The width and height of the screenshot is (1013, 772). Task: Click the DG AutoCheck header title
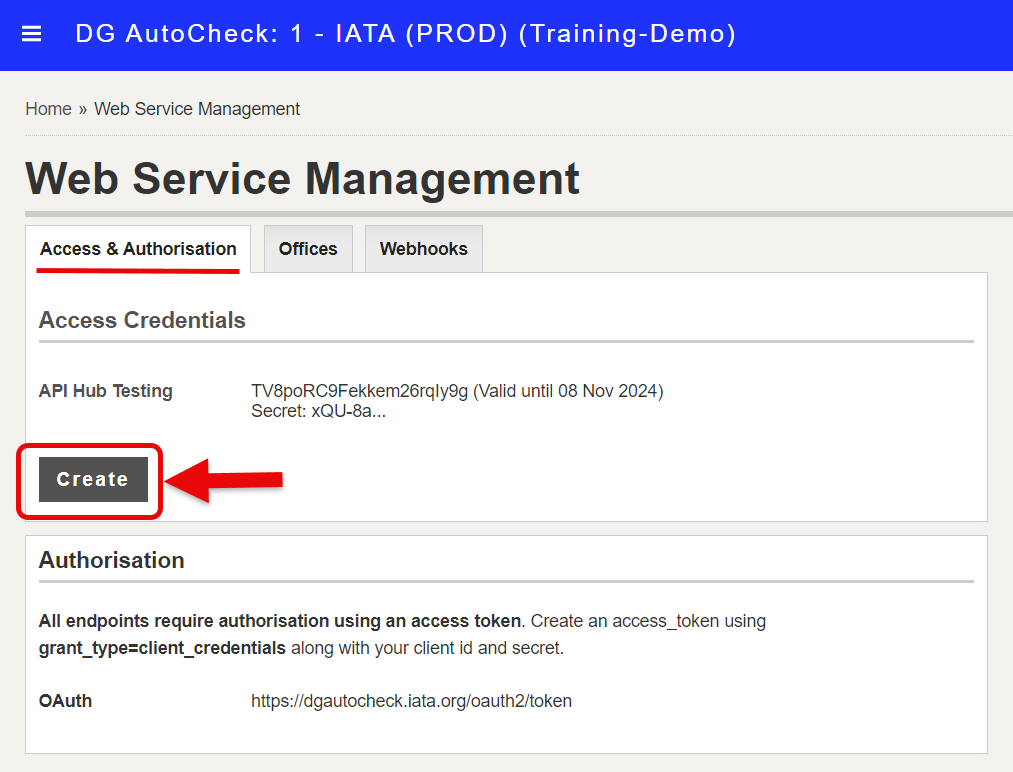click(405, 34)
